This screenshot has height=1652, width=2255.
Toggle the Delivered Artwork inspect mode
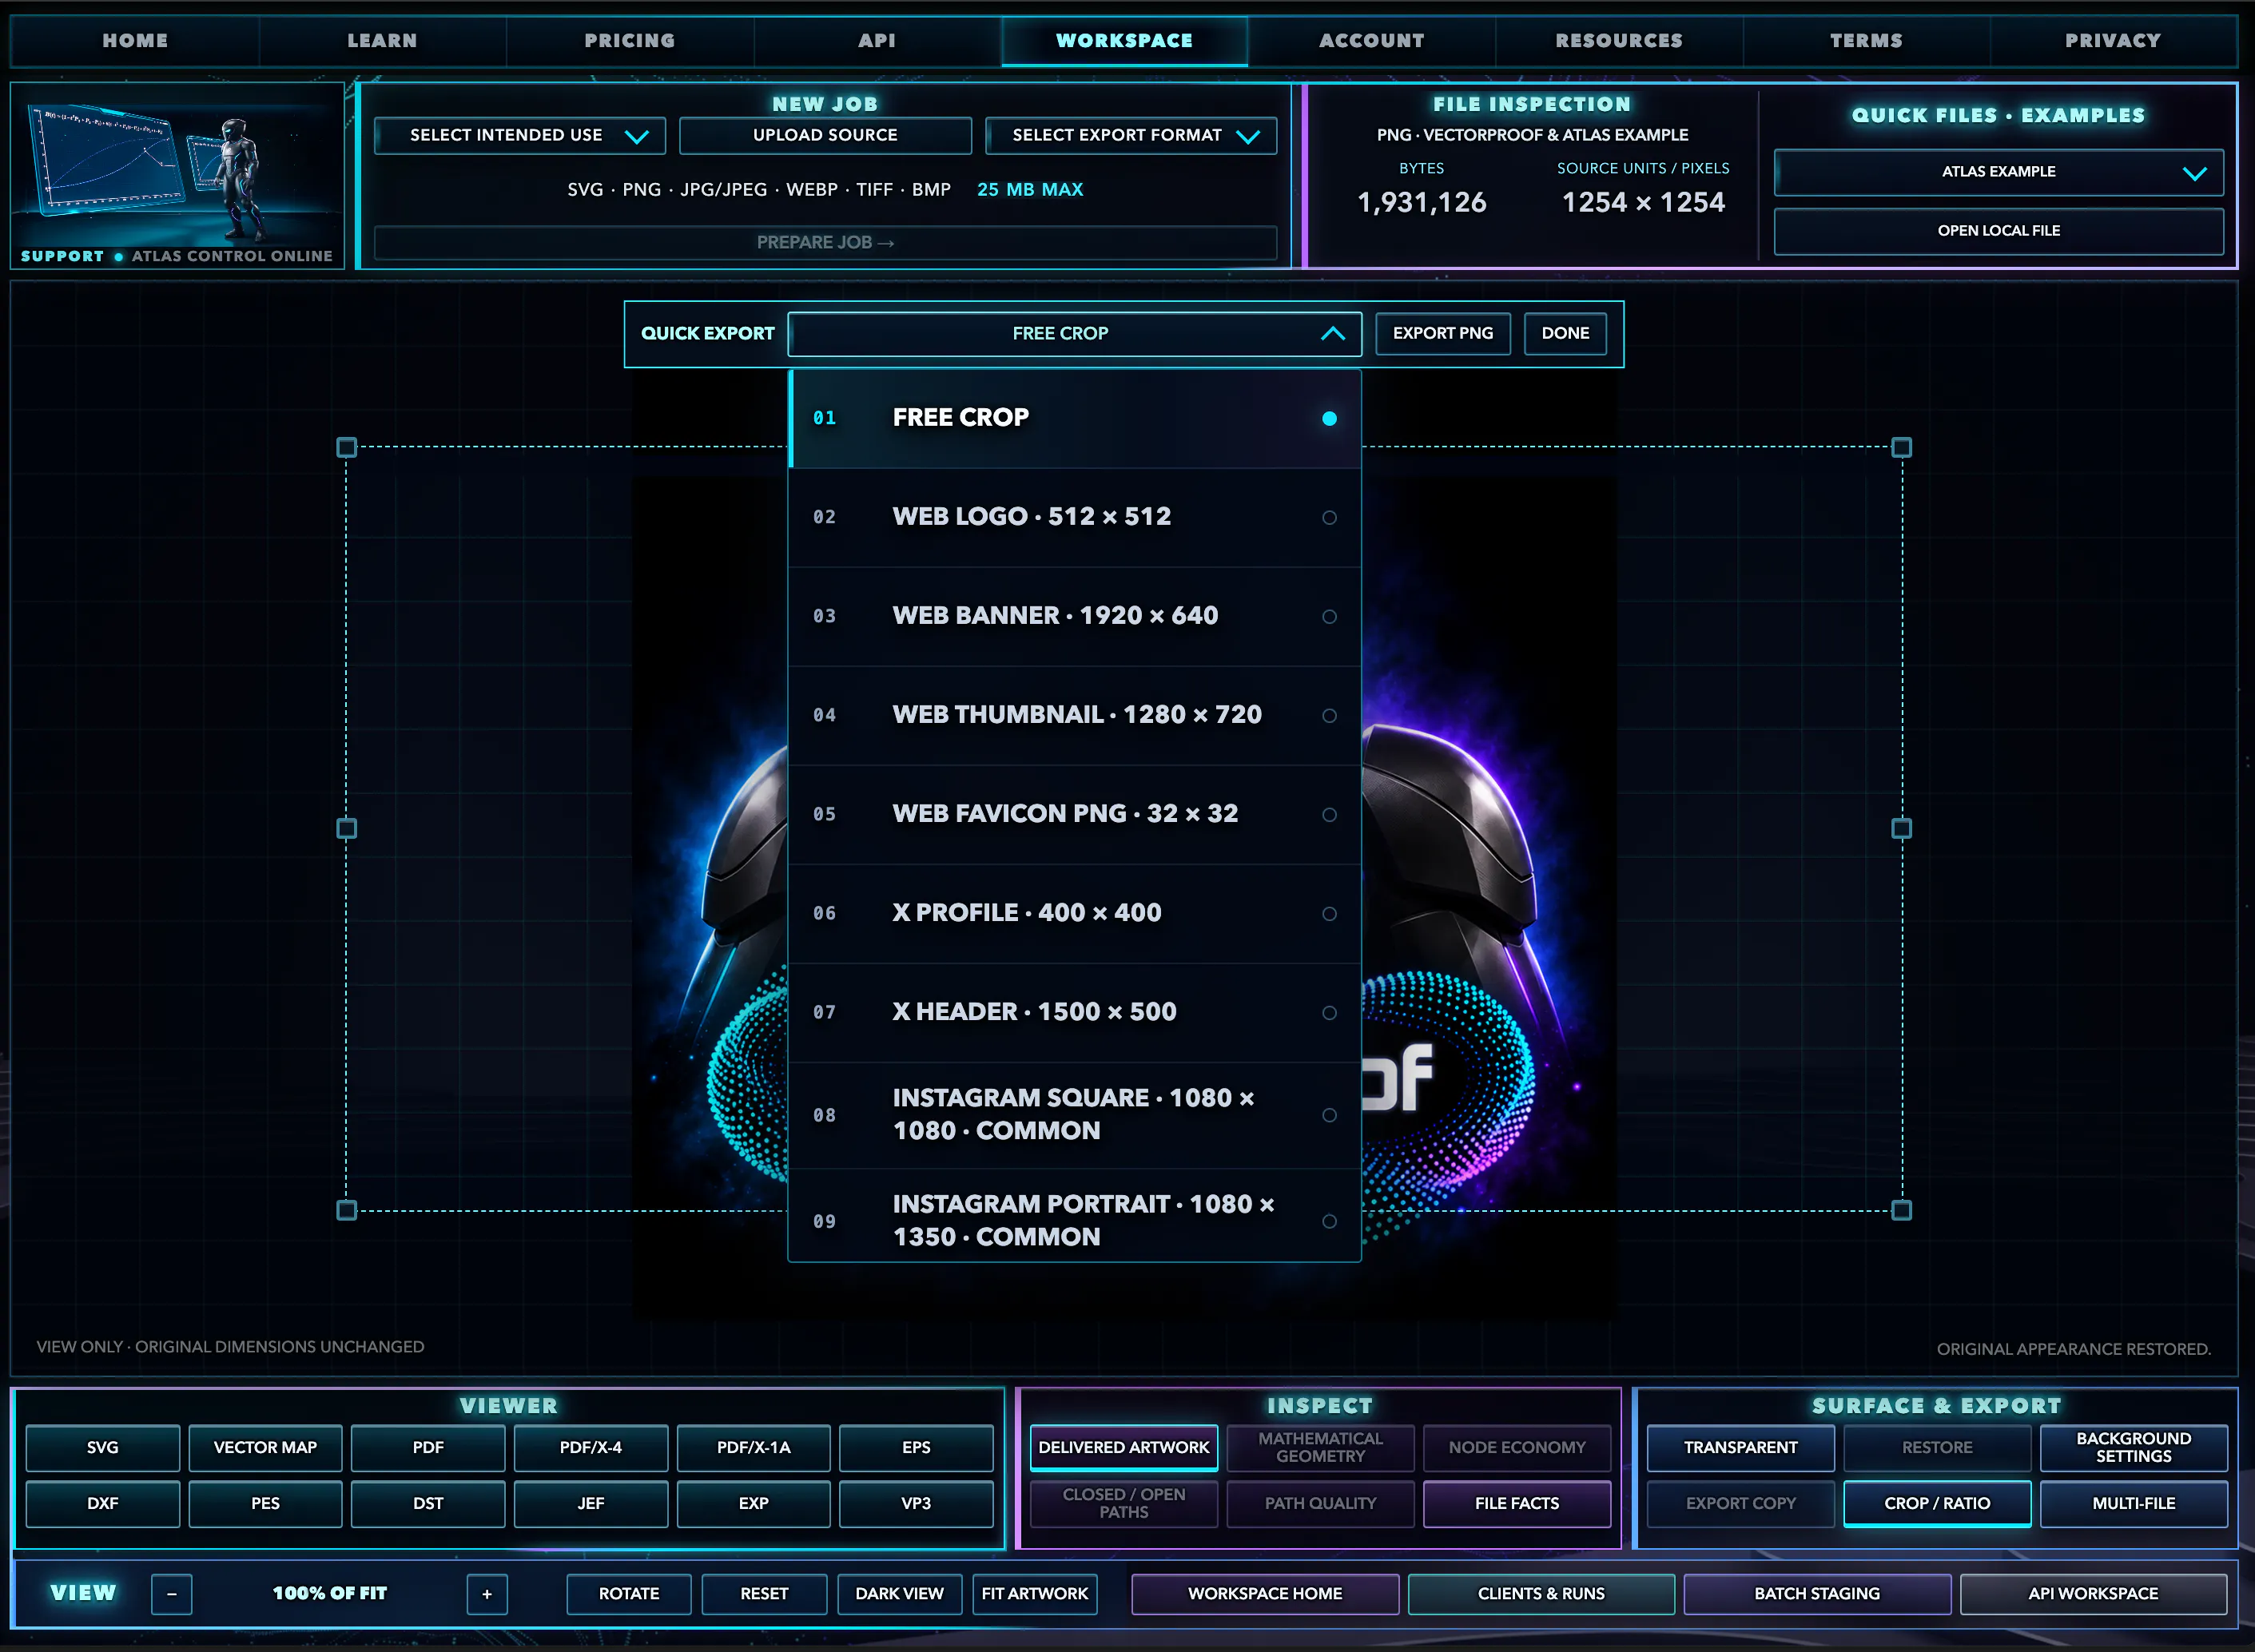point(1124,1448)
